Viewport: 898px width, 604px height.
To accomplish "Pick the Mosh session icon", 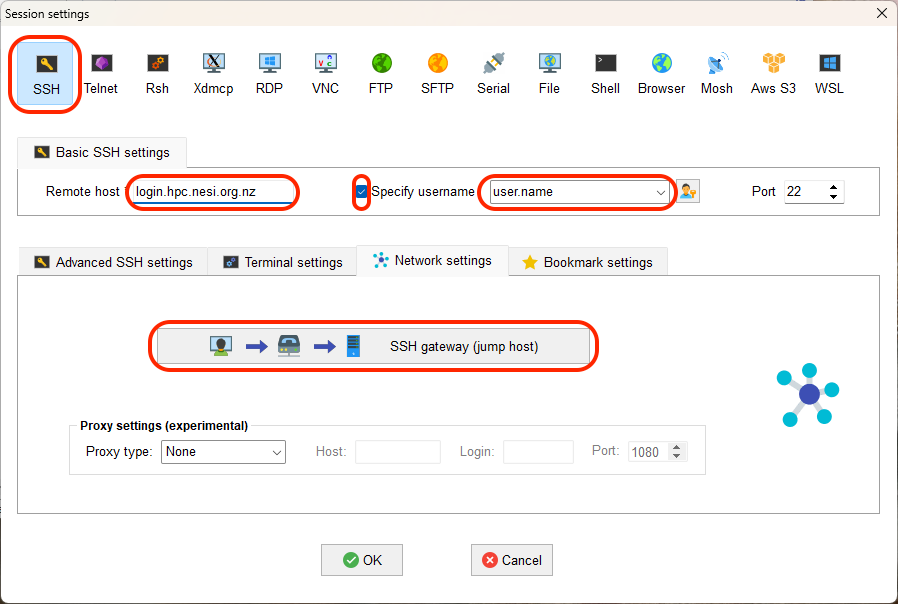I will coord(717,74).
